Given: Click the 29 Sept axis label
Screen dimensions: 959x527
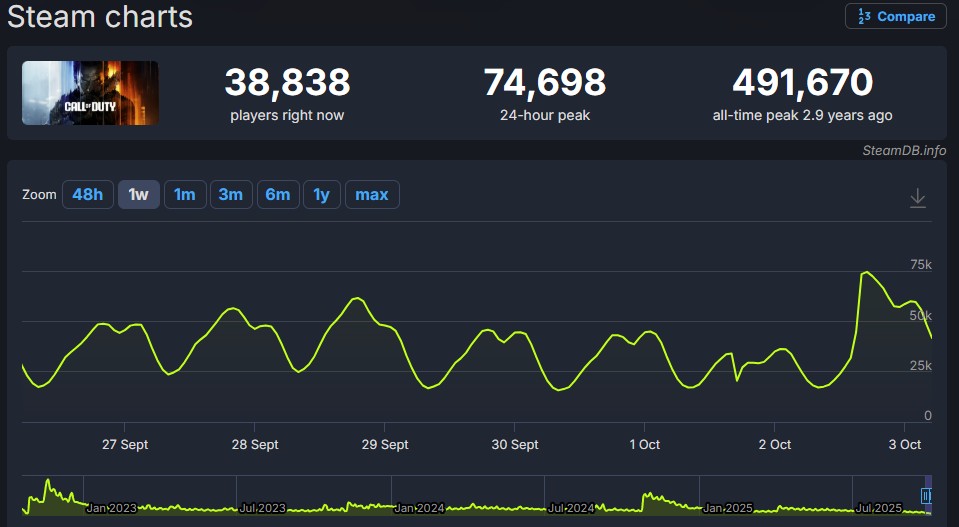Looking at the screenshot, I should click(x=385, y=444).
